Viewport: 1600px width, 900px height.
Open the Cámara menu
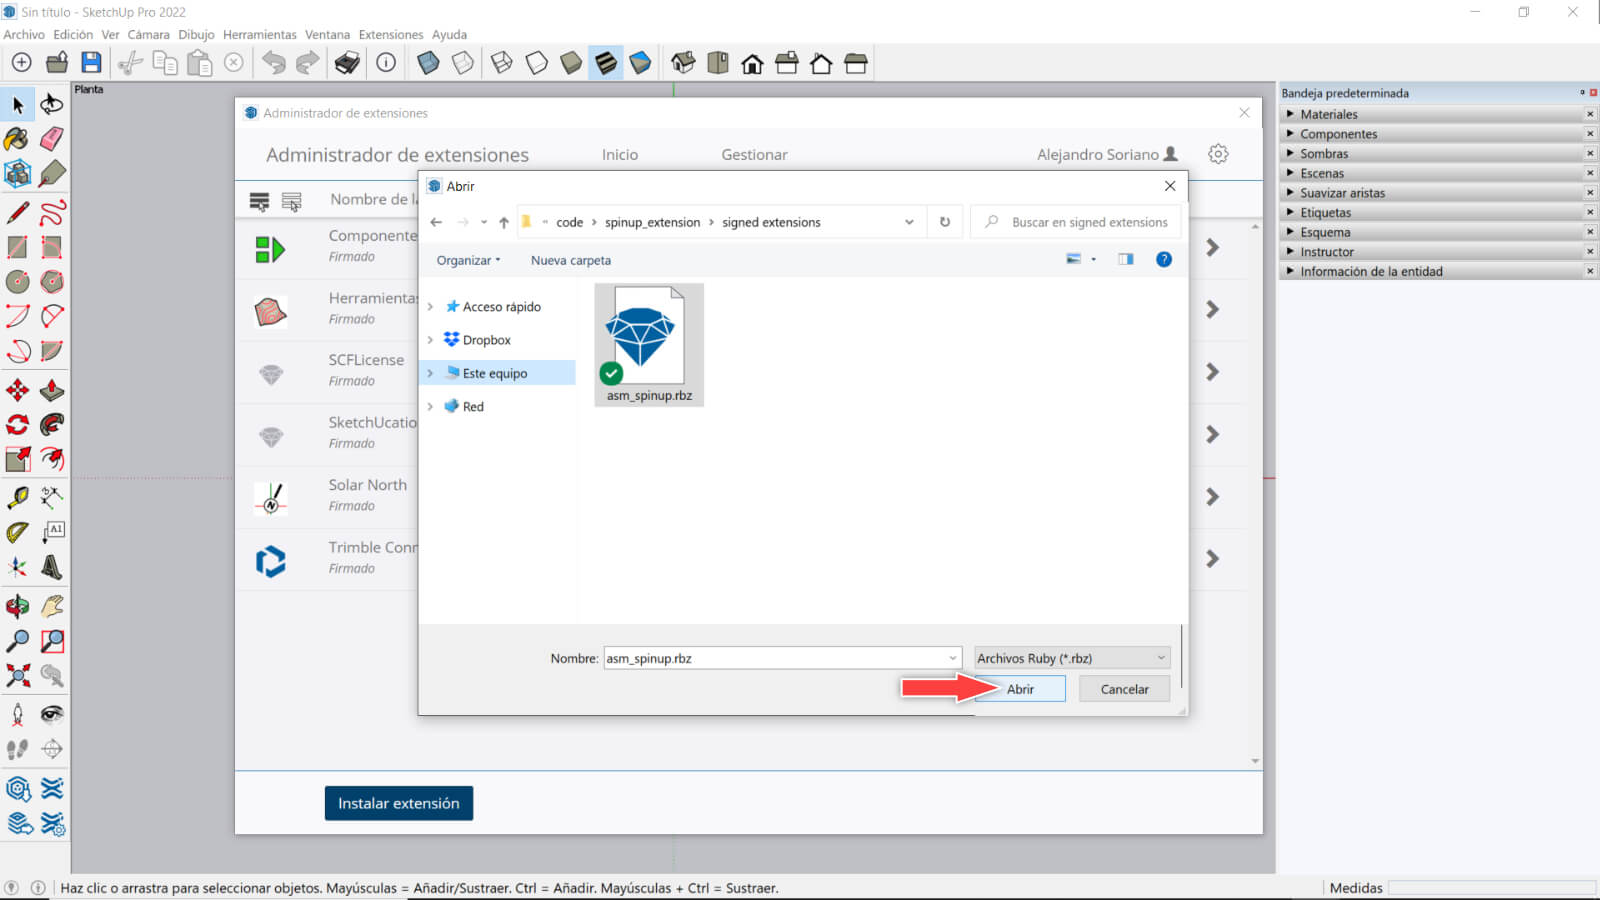point(148,34)
